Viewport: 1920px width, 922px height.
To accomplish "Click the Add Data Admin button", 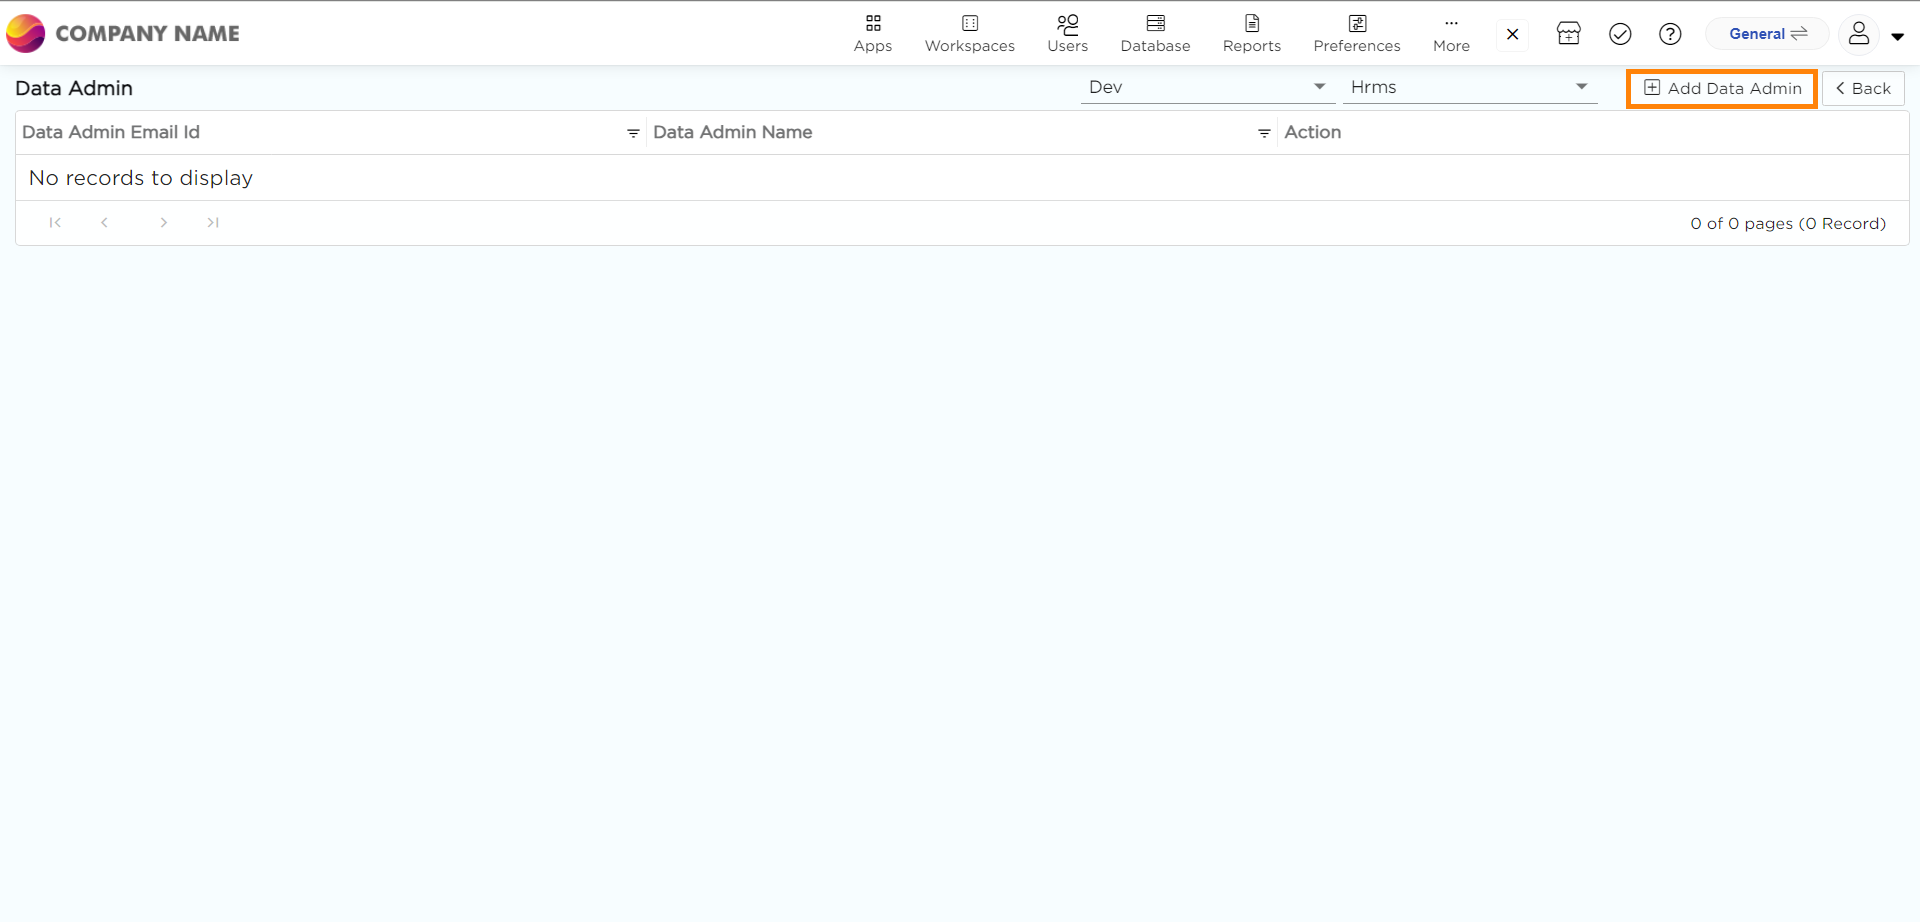I will [1721, 89].
